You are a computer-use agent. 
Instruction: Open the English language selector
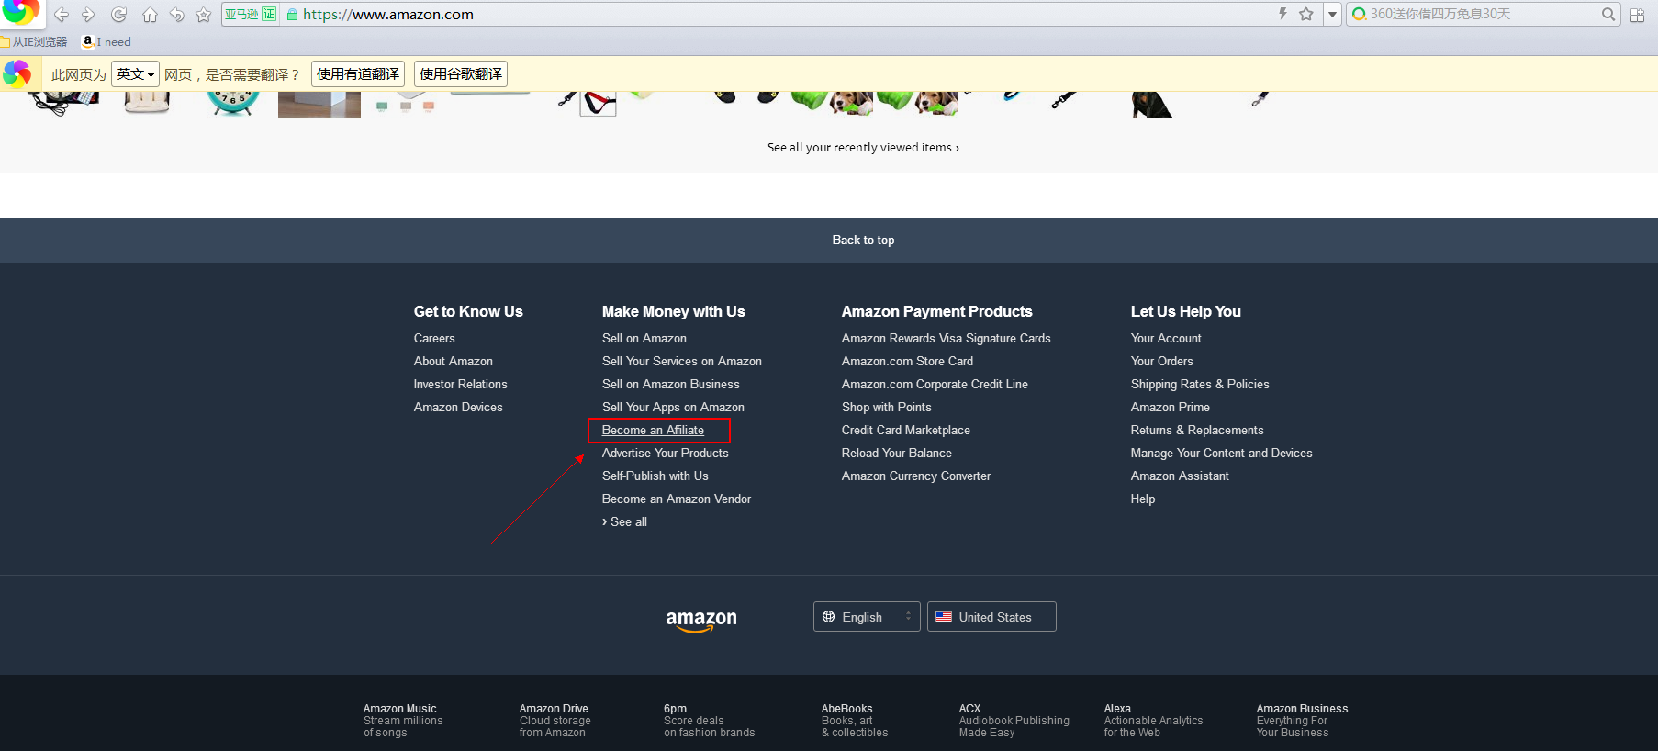click(867, 617)
